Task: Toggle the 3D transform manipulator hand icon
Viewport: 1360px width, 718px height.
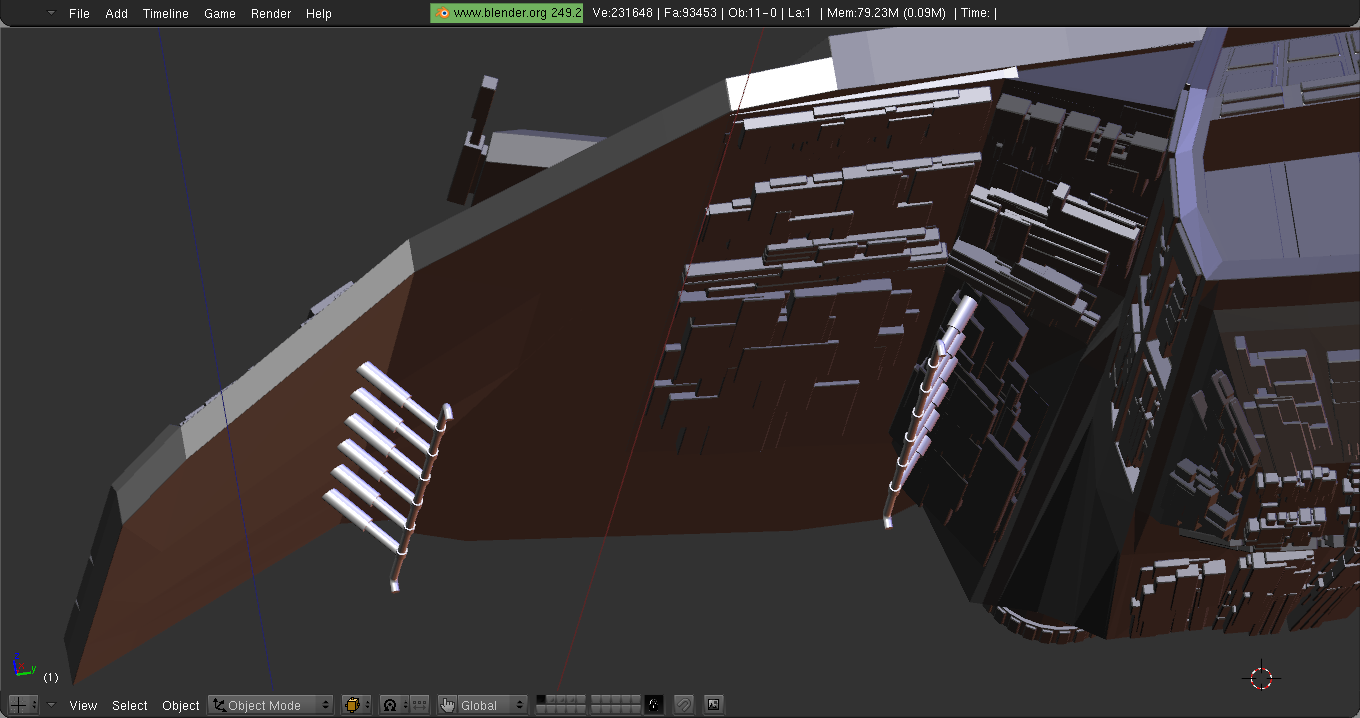Action: (x=448, y=705)
